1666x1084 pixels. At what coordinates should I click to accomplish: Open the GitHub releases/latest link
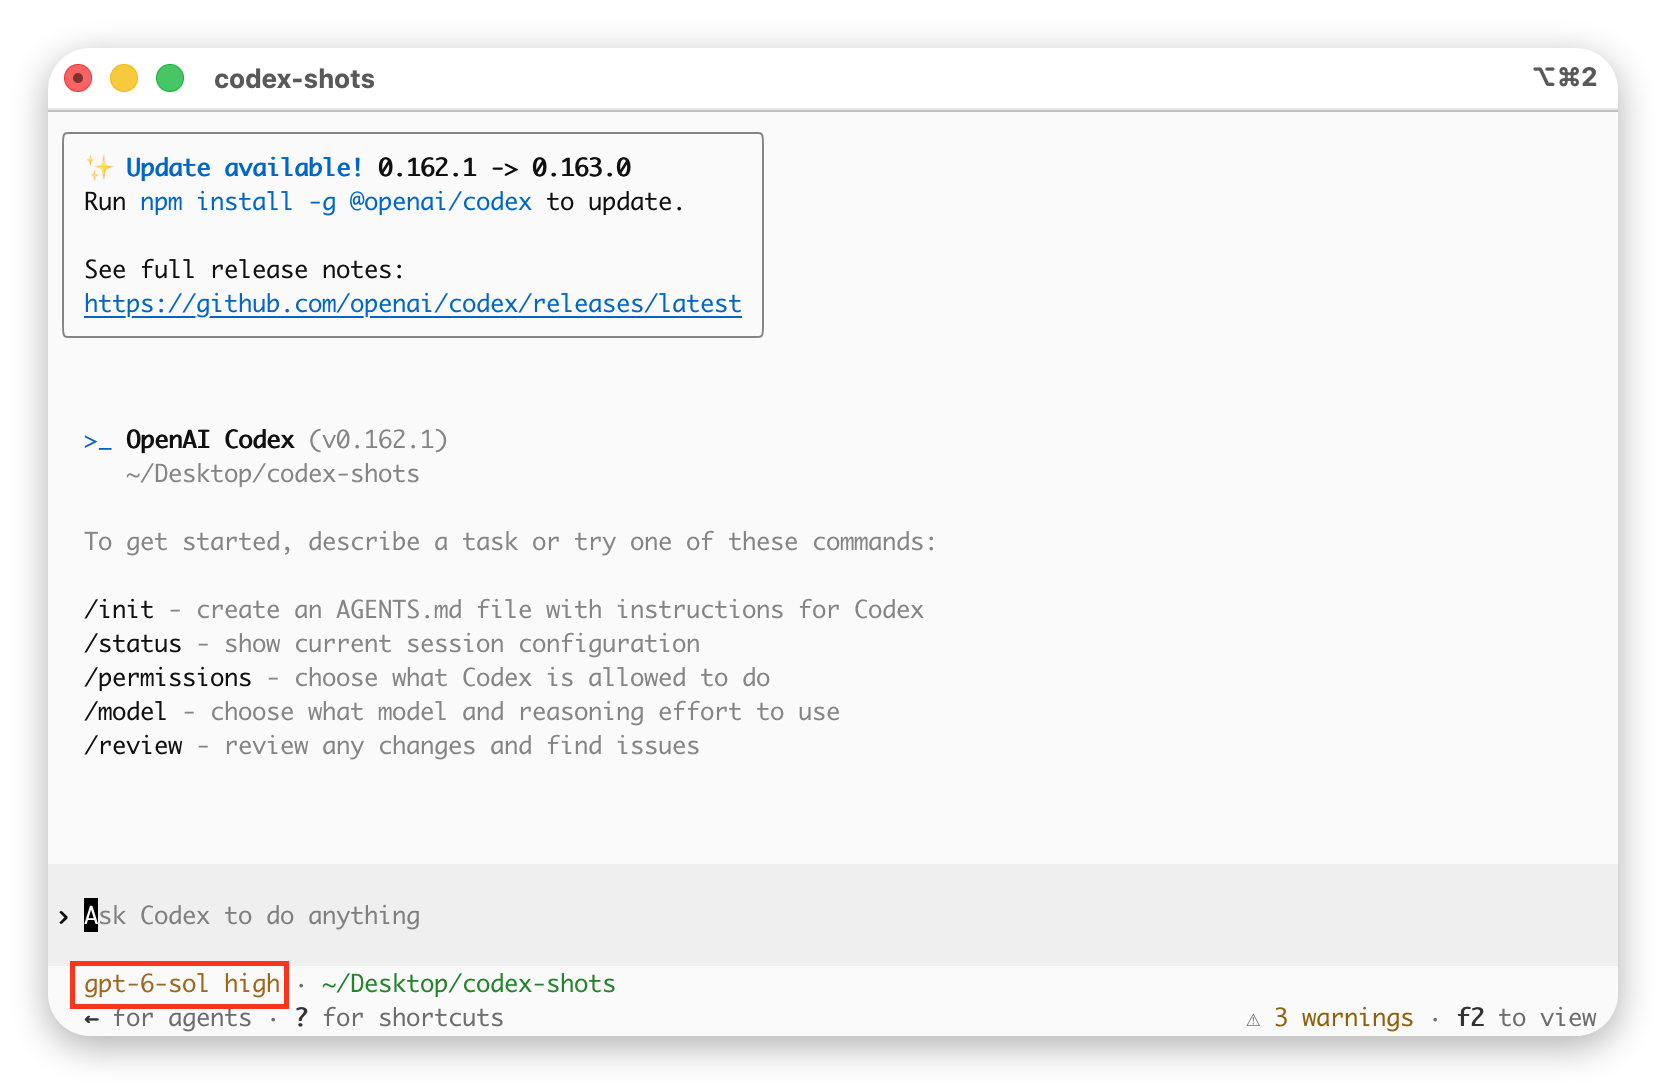pos(413,304)
